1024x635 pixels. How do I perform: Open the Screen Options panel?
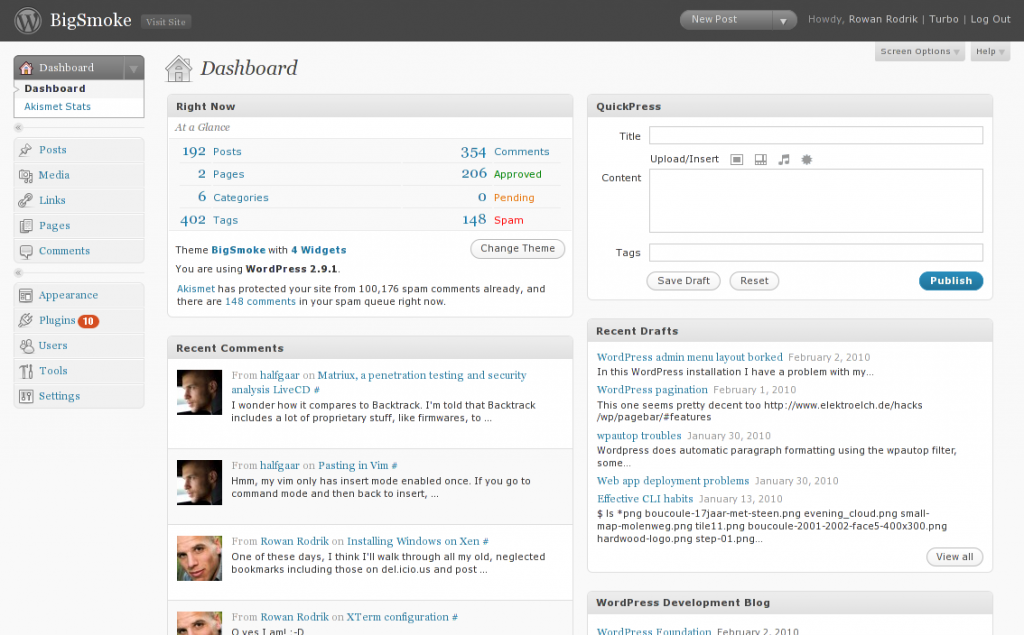[920, 52]
